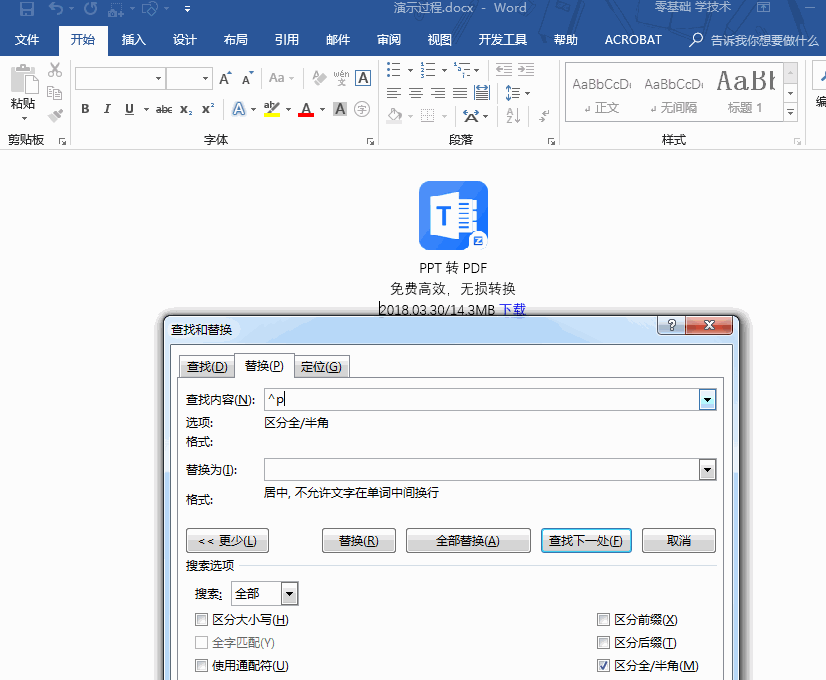The width and height of the screenshot is (826, 680).
Task: Switch to 查找 Find dialog tab
Action: 207,367
